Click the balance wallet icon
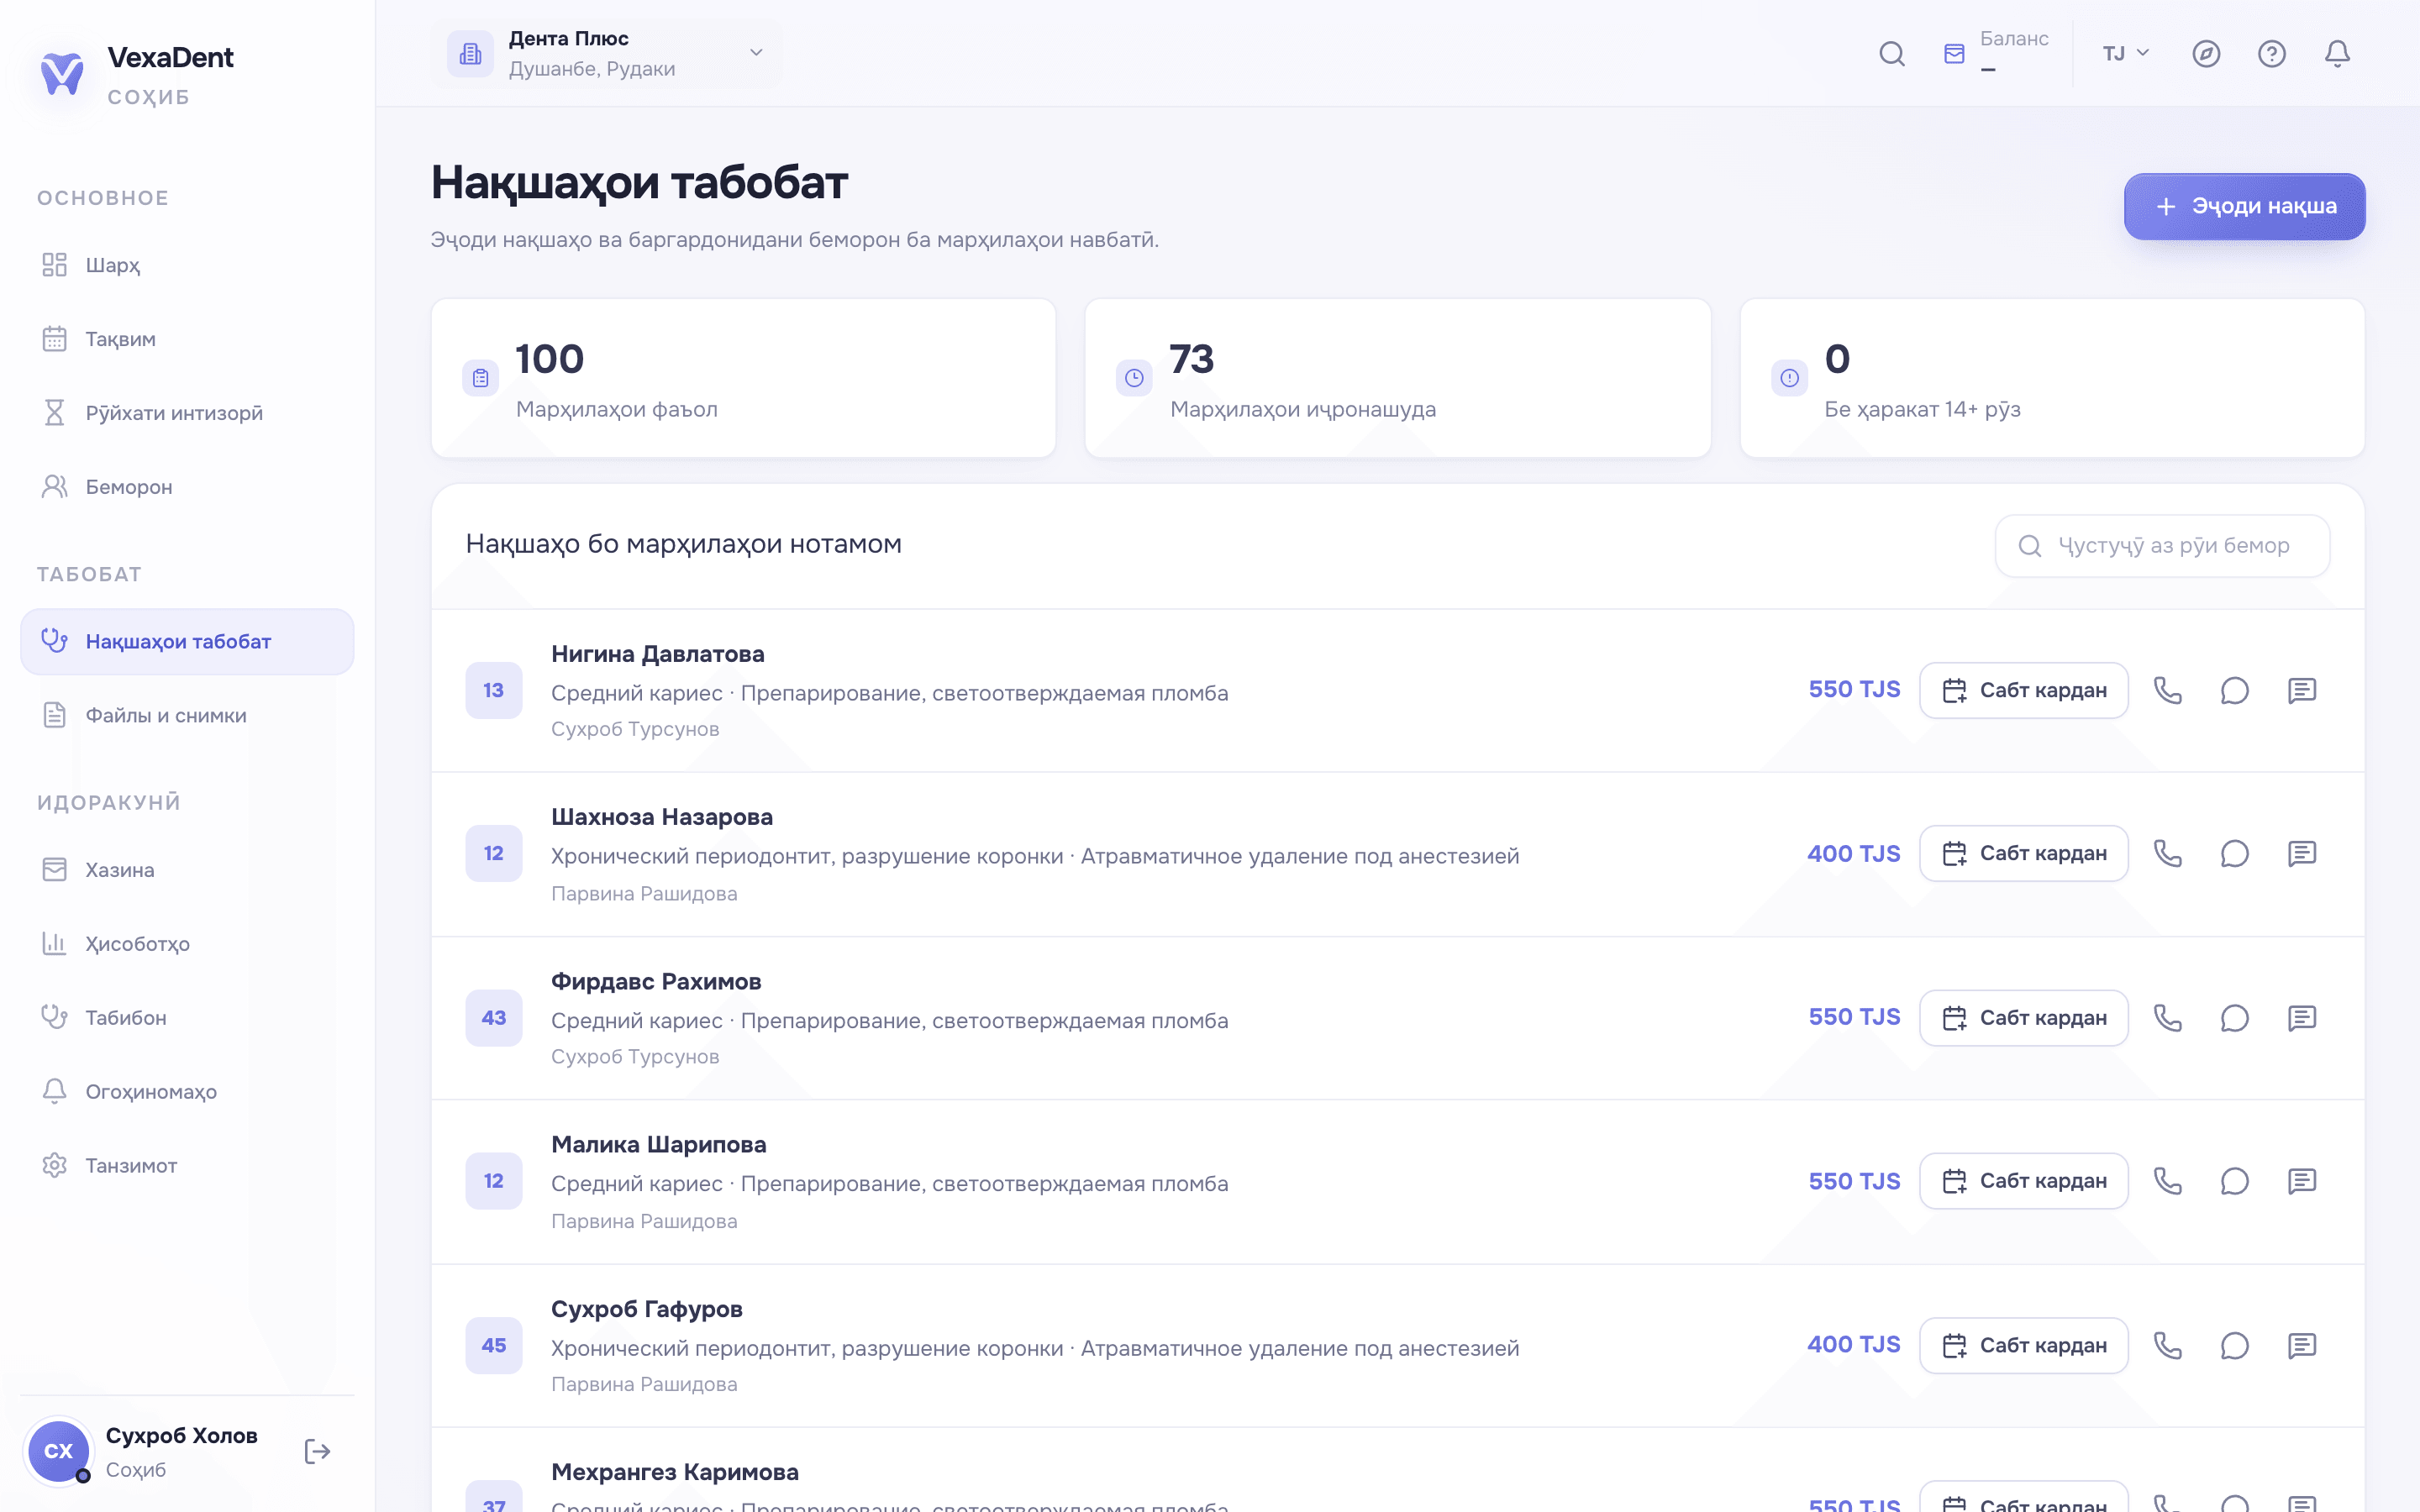Viewport: 2420px width, 1512px height. (x=1954, y=54)
